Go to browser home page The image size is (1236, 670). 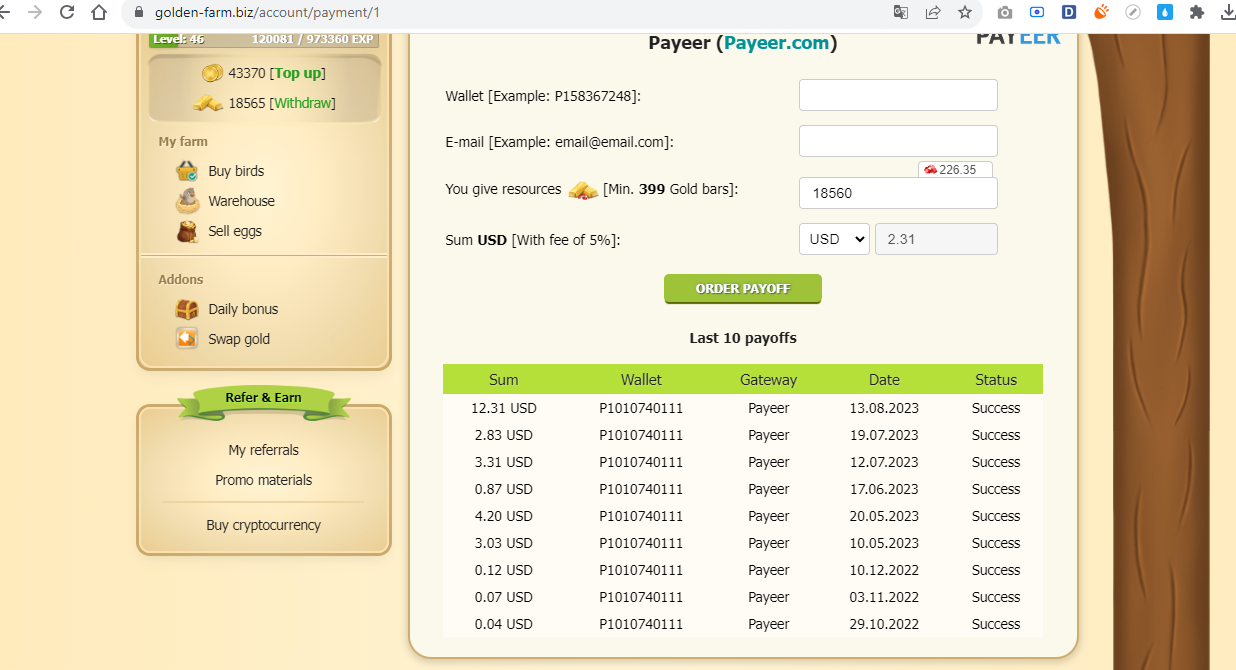(98, 13)
